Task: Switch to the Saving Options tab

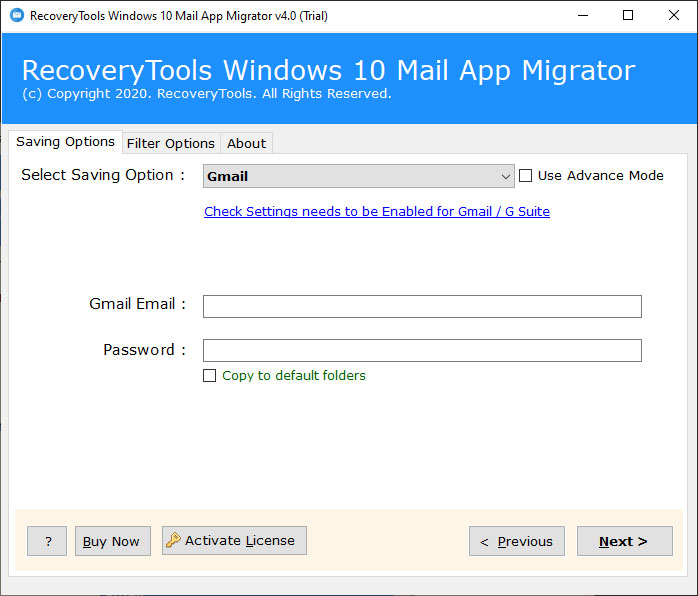Action: (65, 142)
